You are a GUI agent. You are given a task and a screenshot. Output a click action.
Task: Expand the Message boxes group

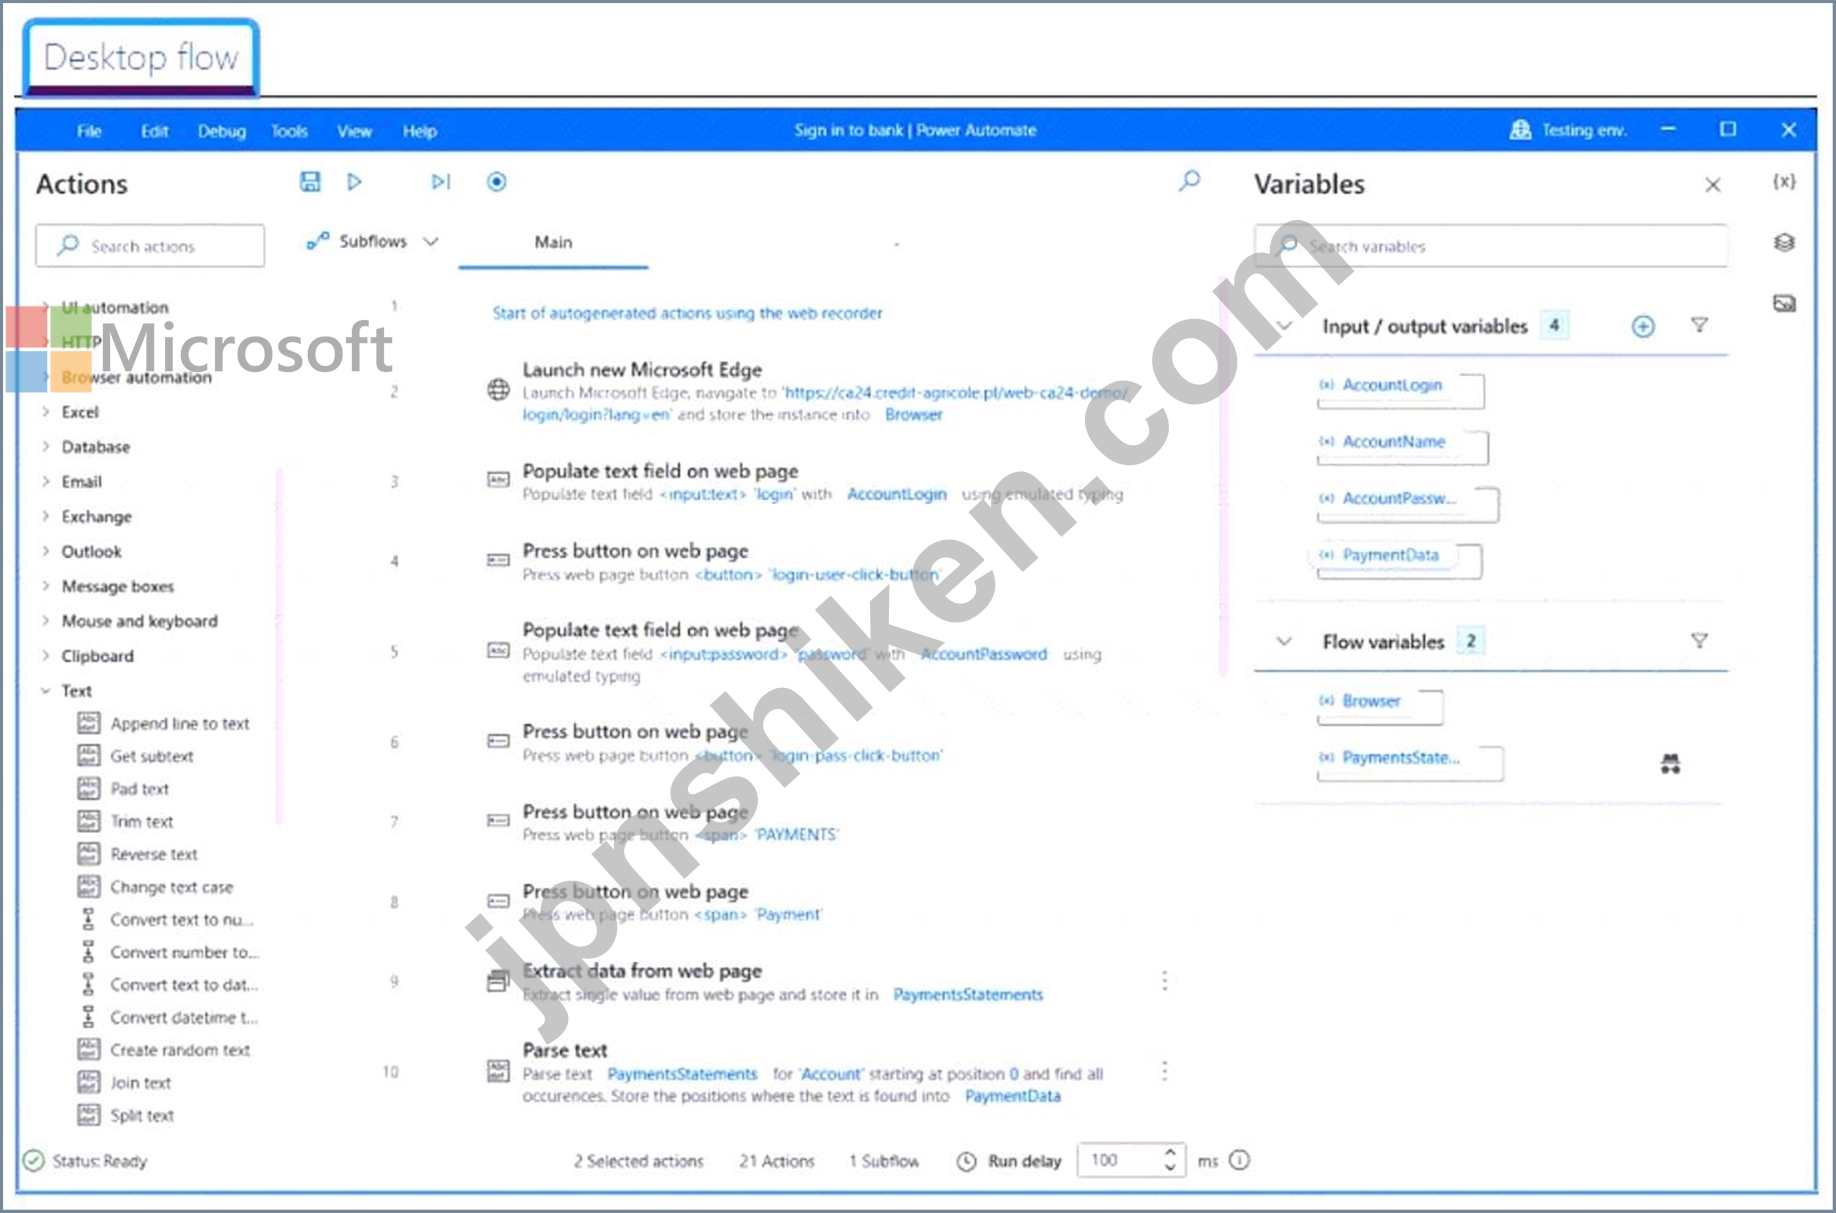coord(45,586)
